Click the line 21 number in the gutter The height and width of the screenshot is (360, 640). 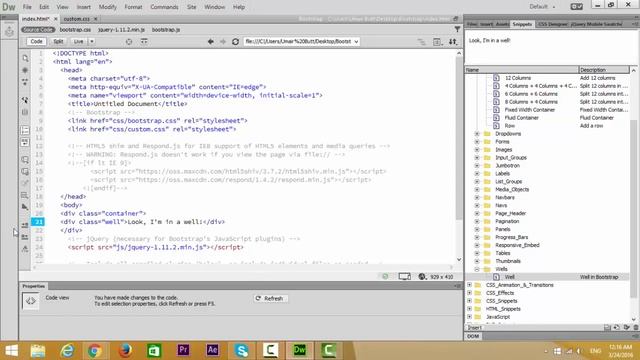click(x=38, y=222)
